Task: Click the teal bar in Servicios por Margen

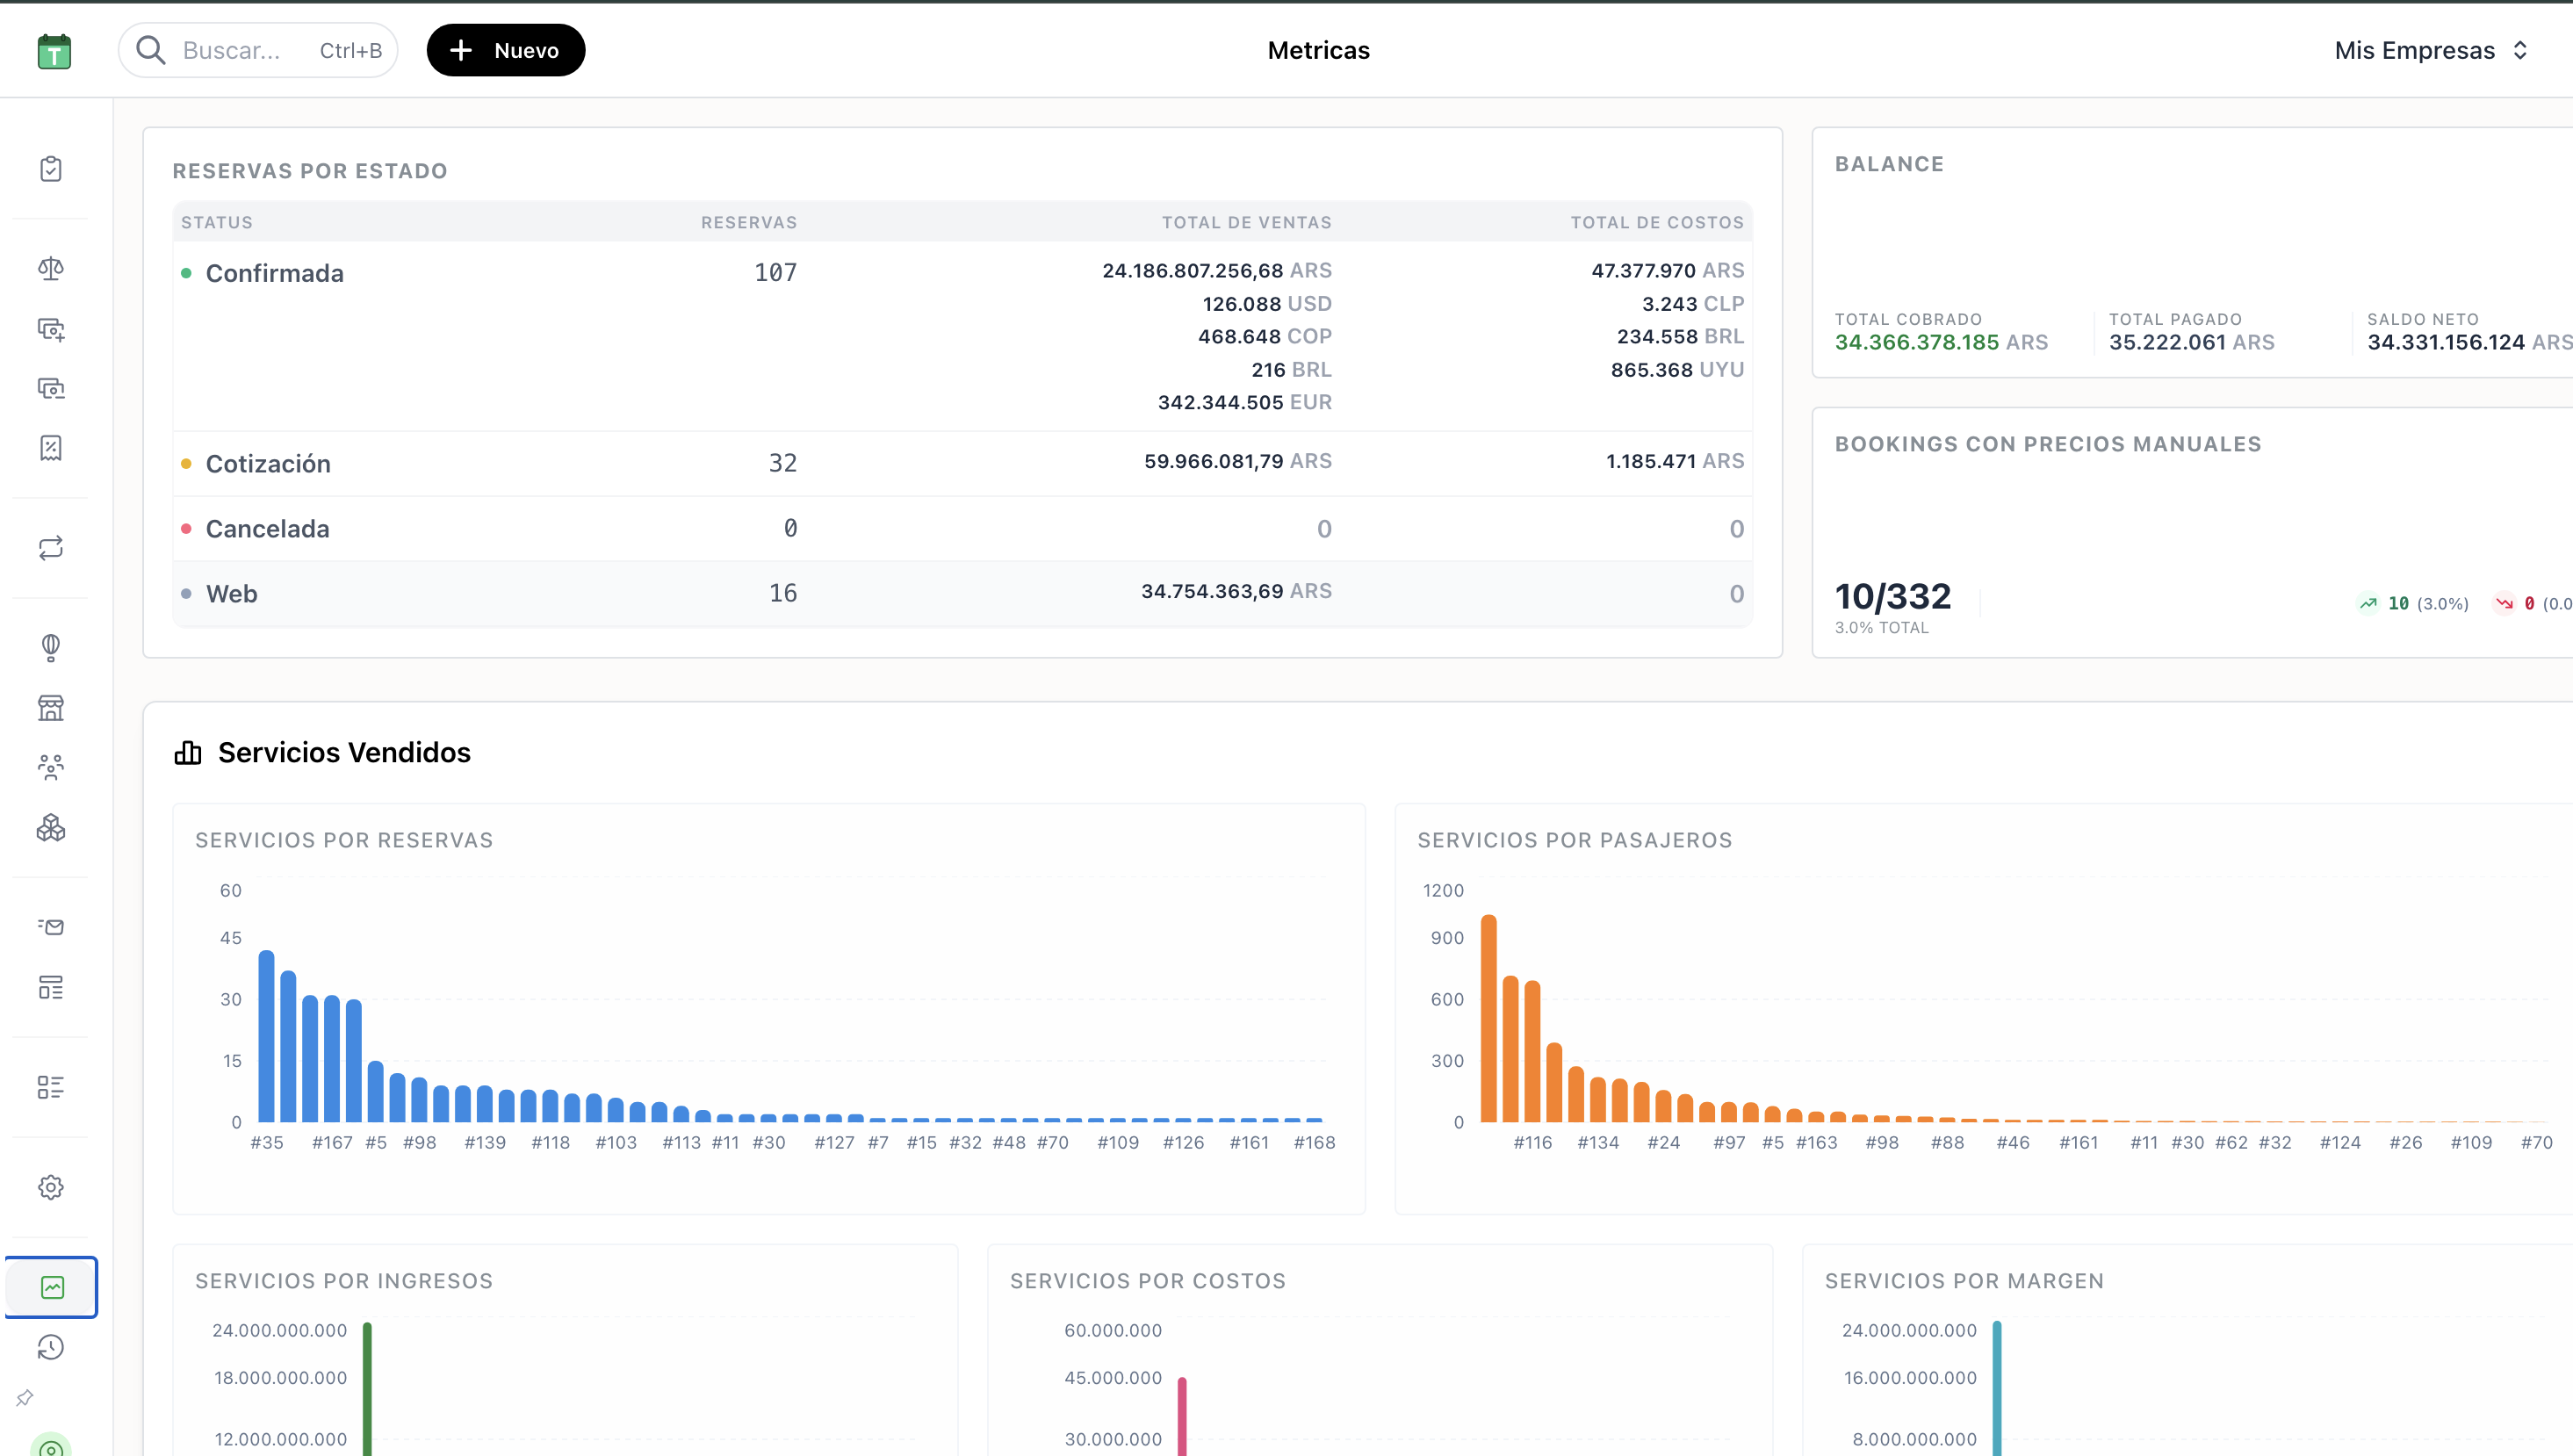Action: pyautogui.click(x=1997, y=1388)
